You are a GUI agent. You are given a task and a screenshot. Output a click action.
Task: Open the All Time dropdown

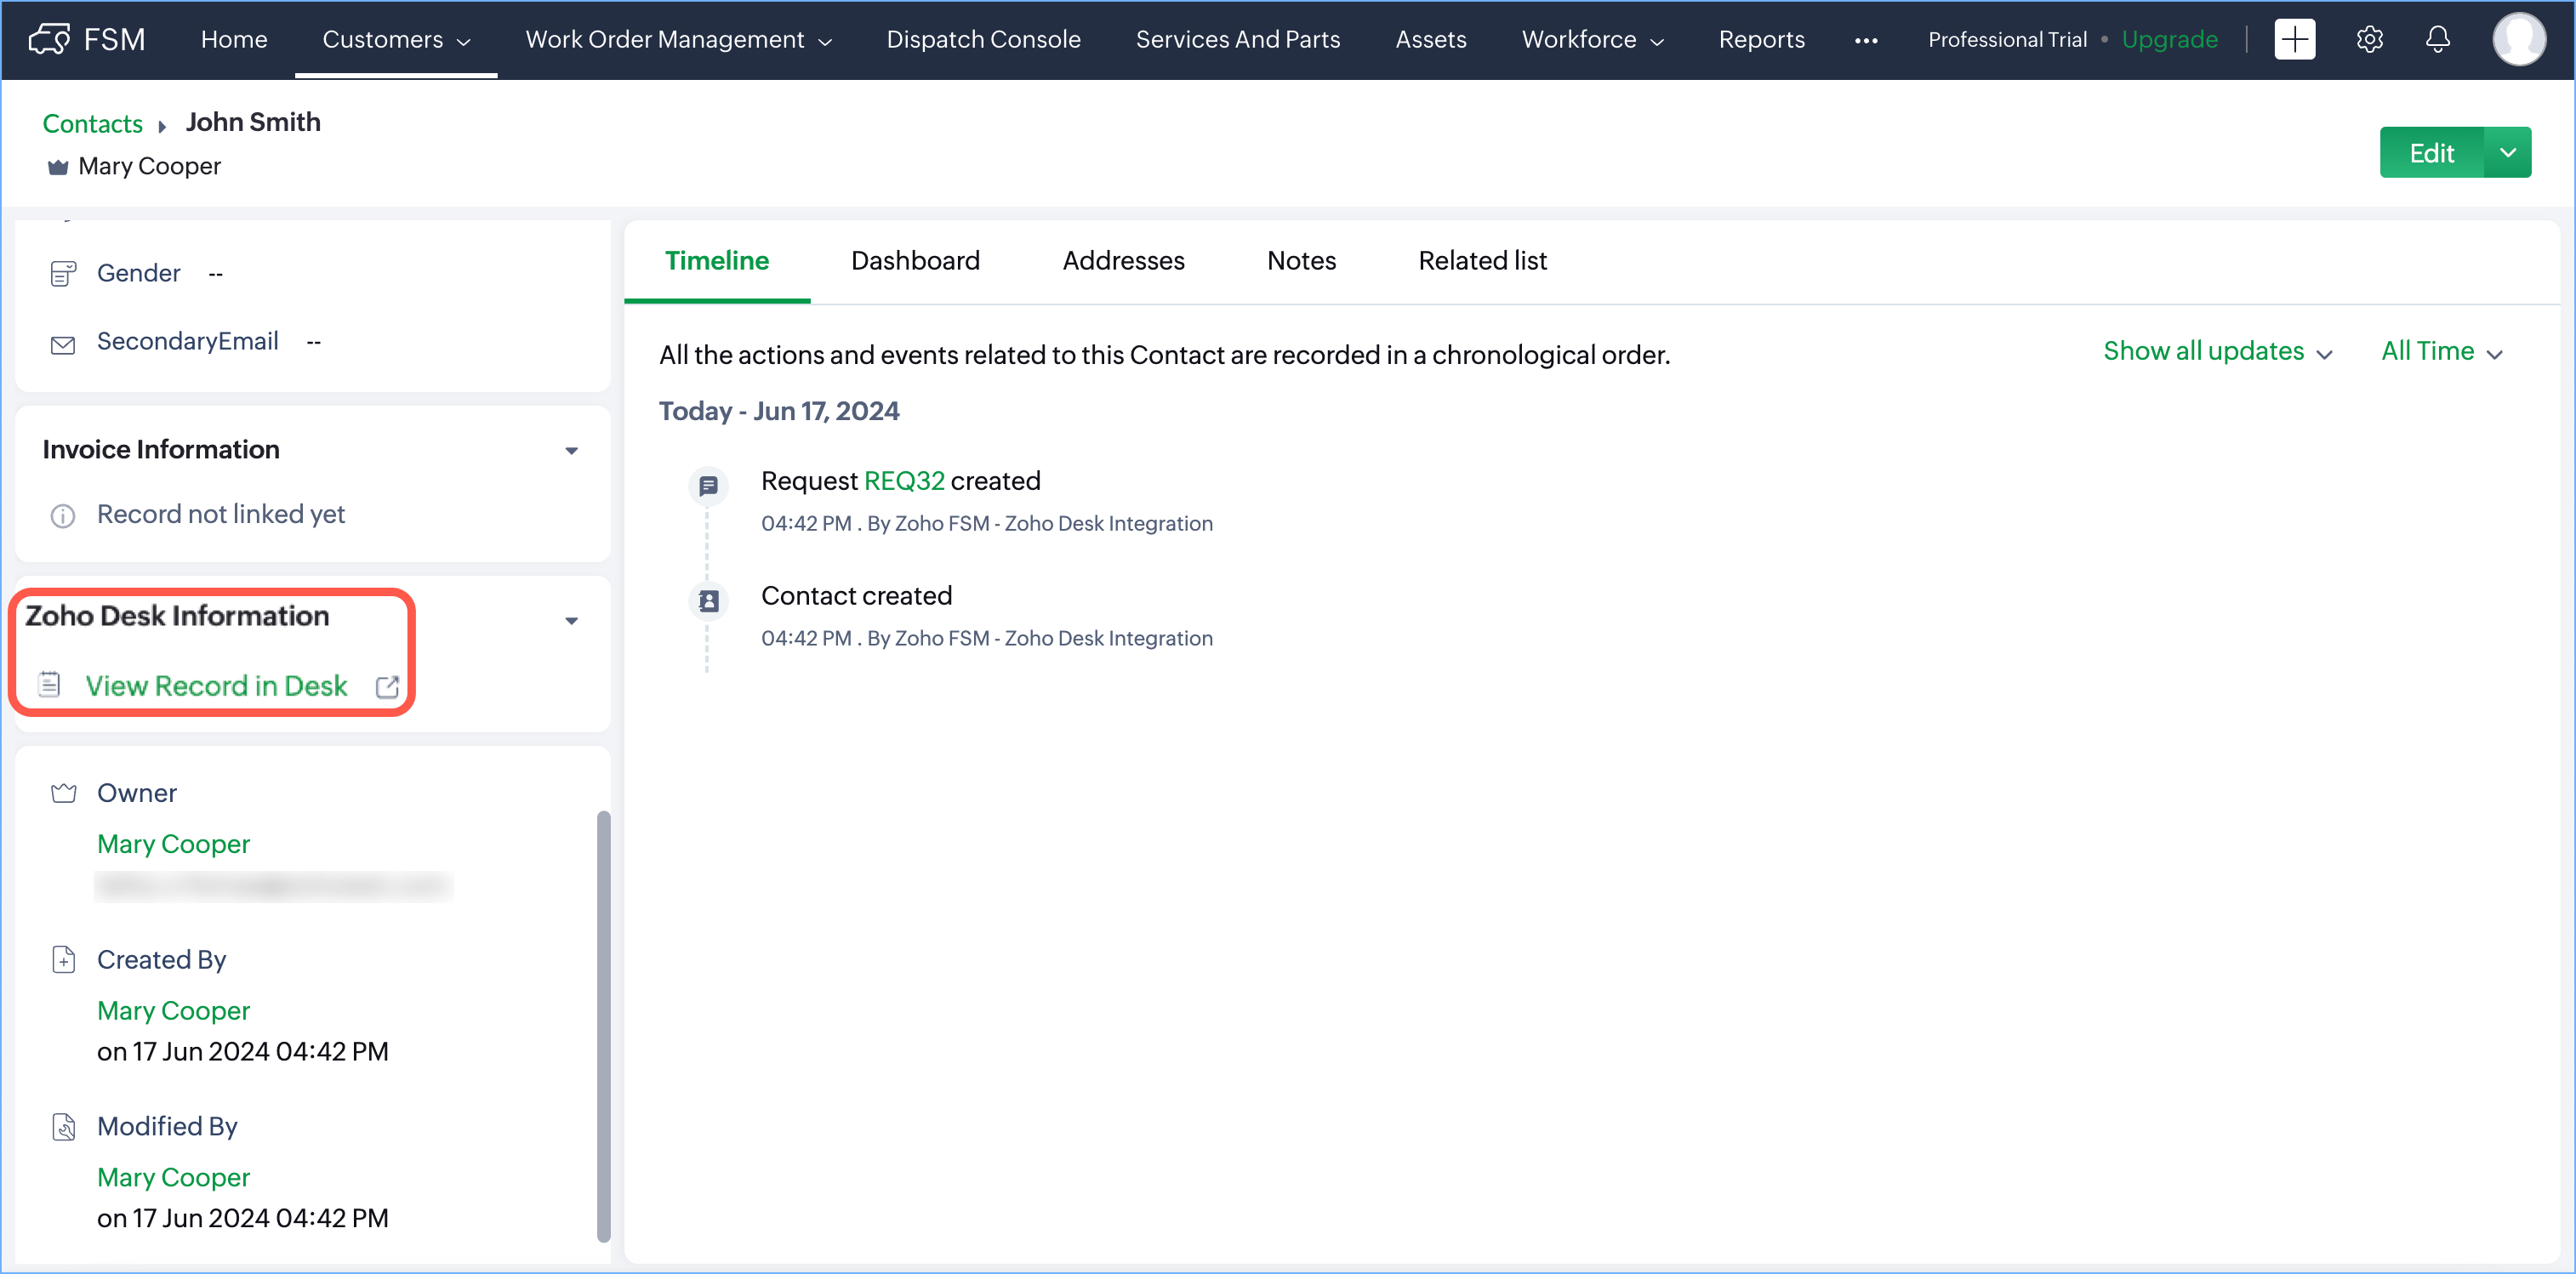pos(2440,352)
